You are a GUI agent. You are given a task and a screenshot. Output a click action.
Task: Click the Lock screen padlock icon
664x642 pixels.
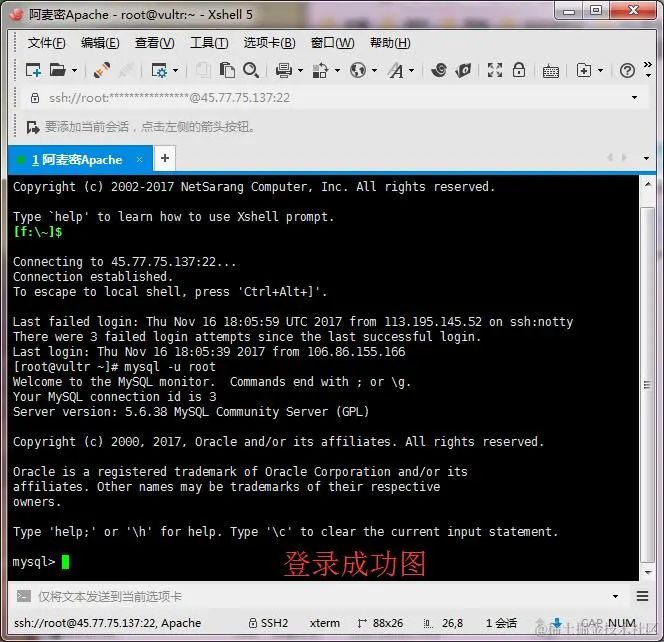pos(519,70)
